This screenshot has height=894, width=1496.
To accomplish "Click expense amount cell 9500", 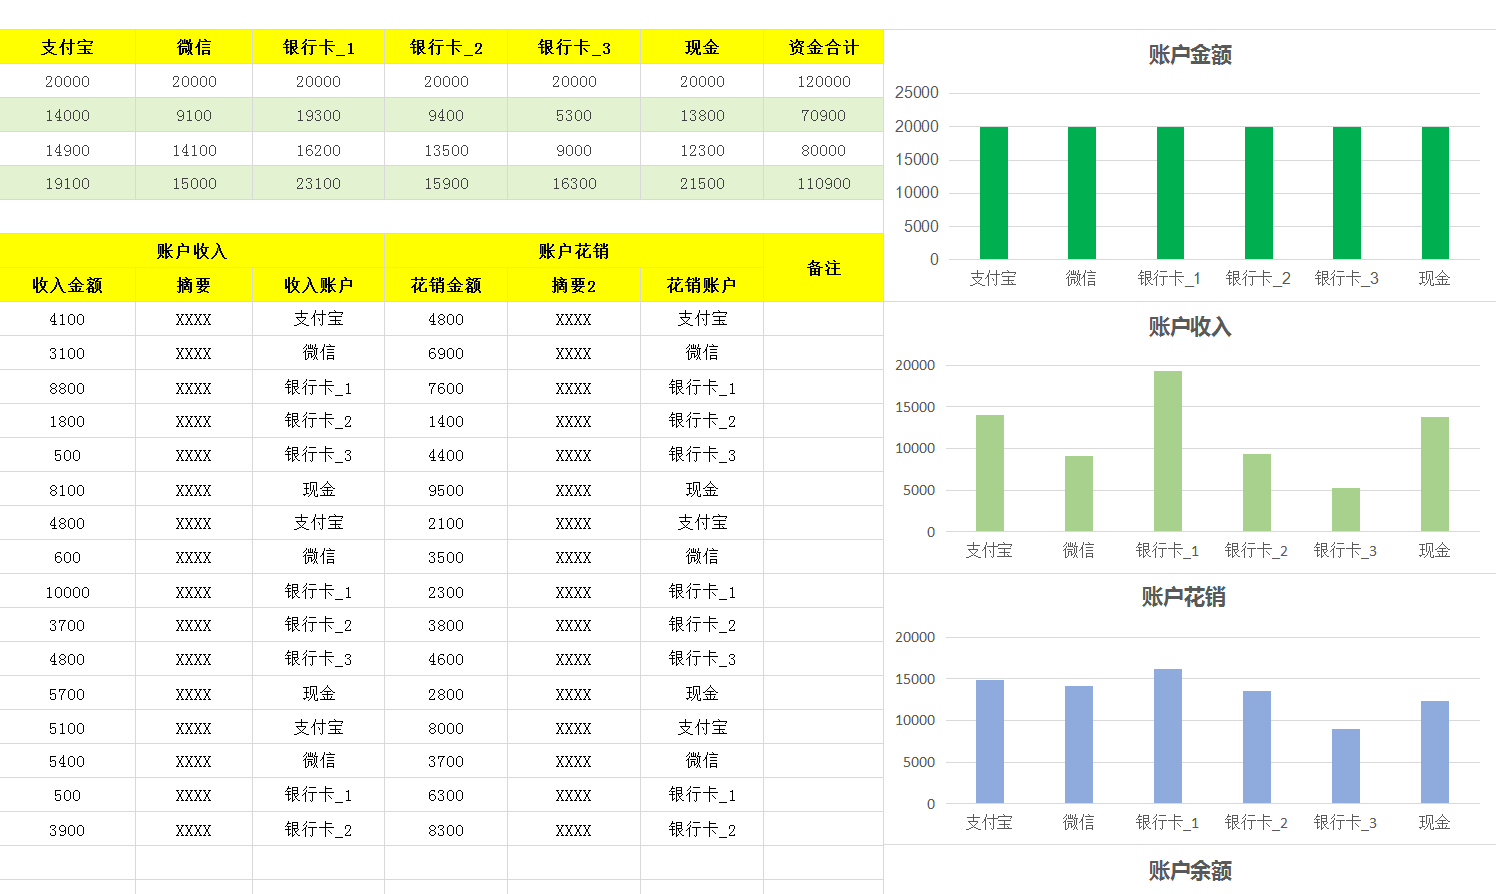I will click(x=446, y=490).
